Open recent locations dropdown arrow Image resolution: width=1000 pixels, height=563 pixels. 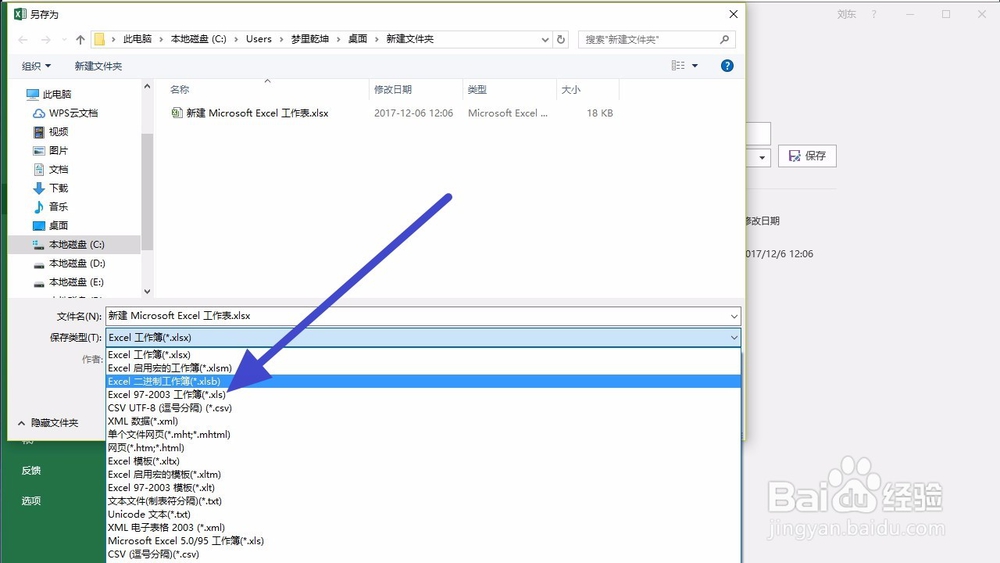(x=64, y=40)
